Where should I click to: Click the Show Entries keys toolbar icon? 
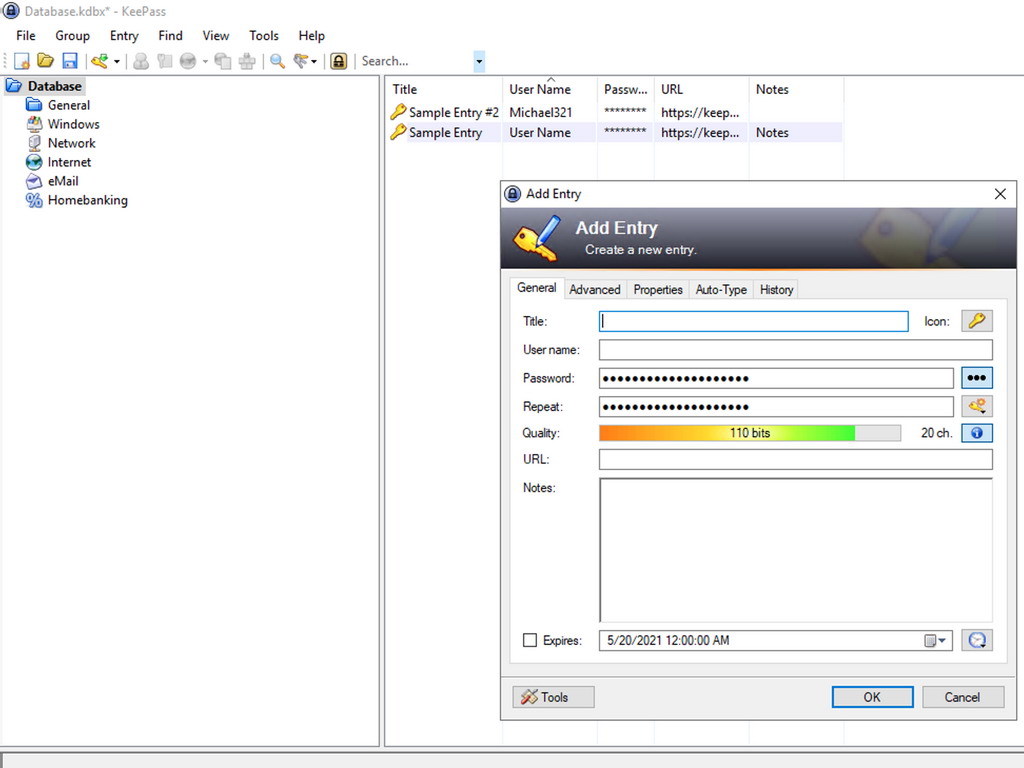(301, 61)
